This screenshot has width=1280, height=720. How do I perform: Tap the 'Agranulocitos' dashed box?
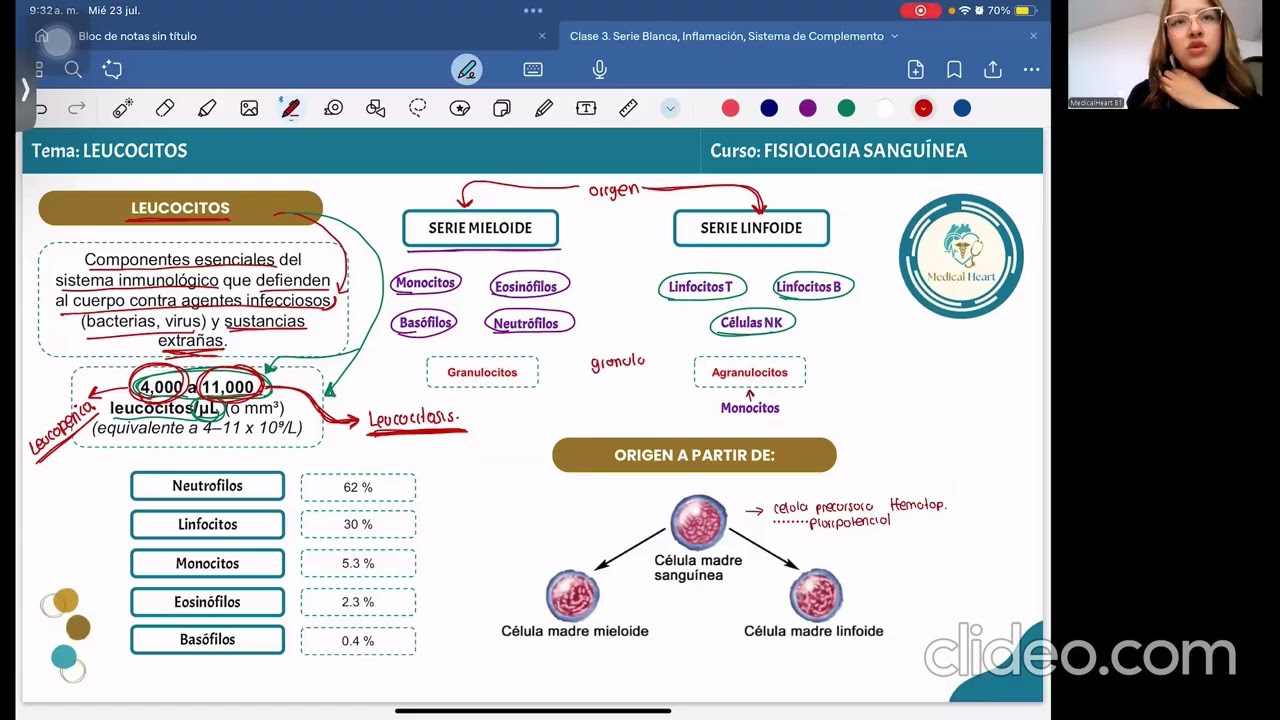pos(749,372)
